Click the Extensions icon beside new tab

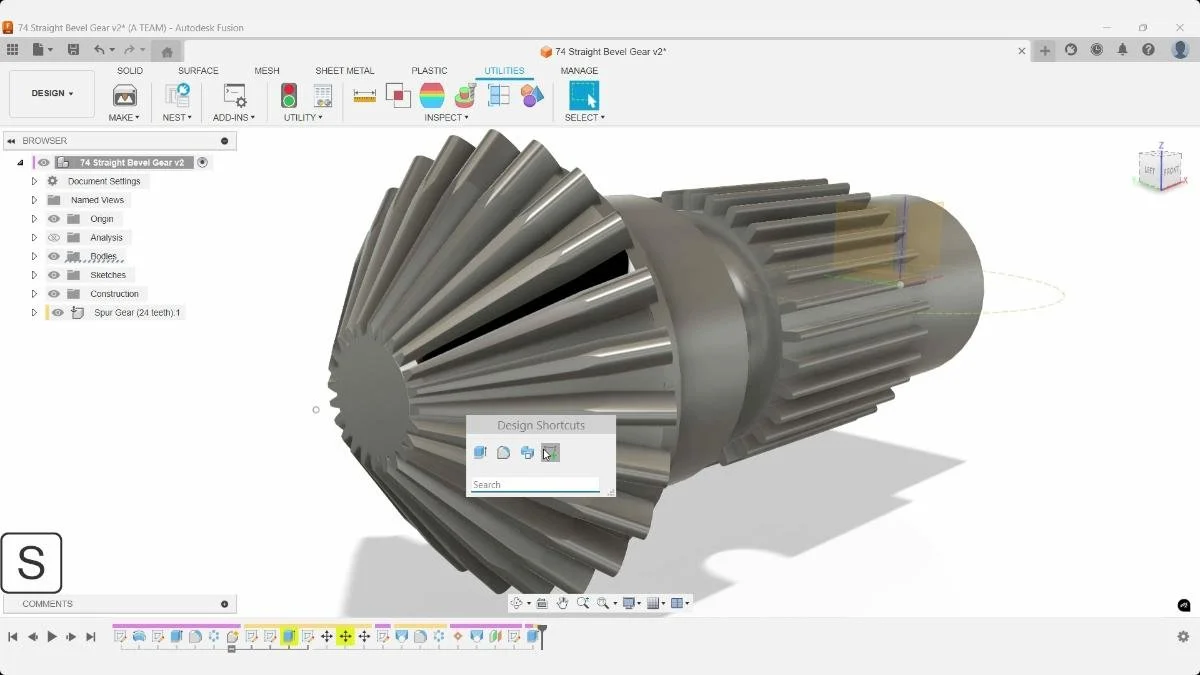1071,50
